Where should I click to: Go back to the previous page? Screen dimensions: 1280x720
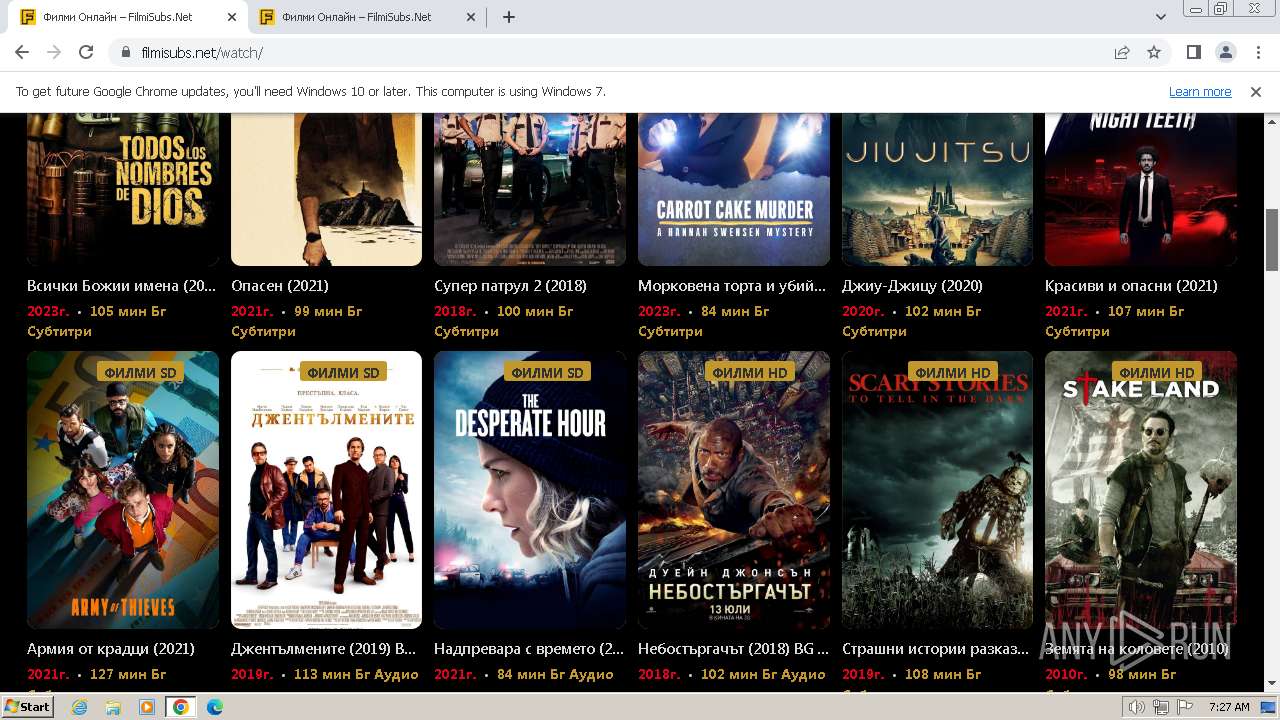pyautogui.click(x=22, y=52)
